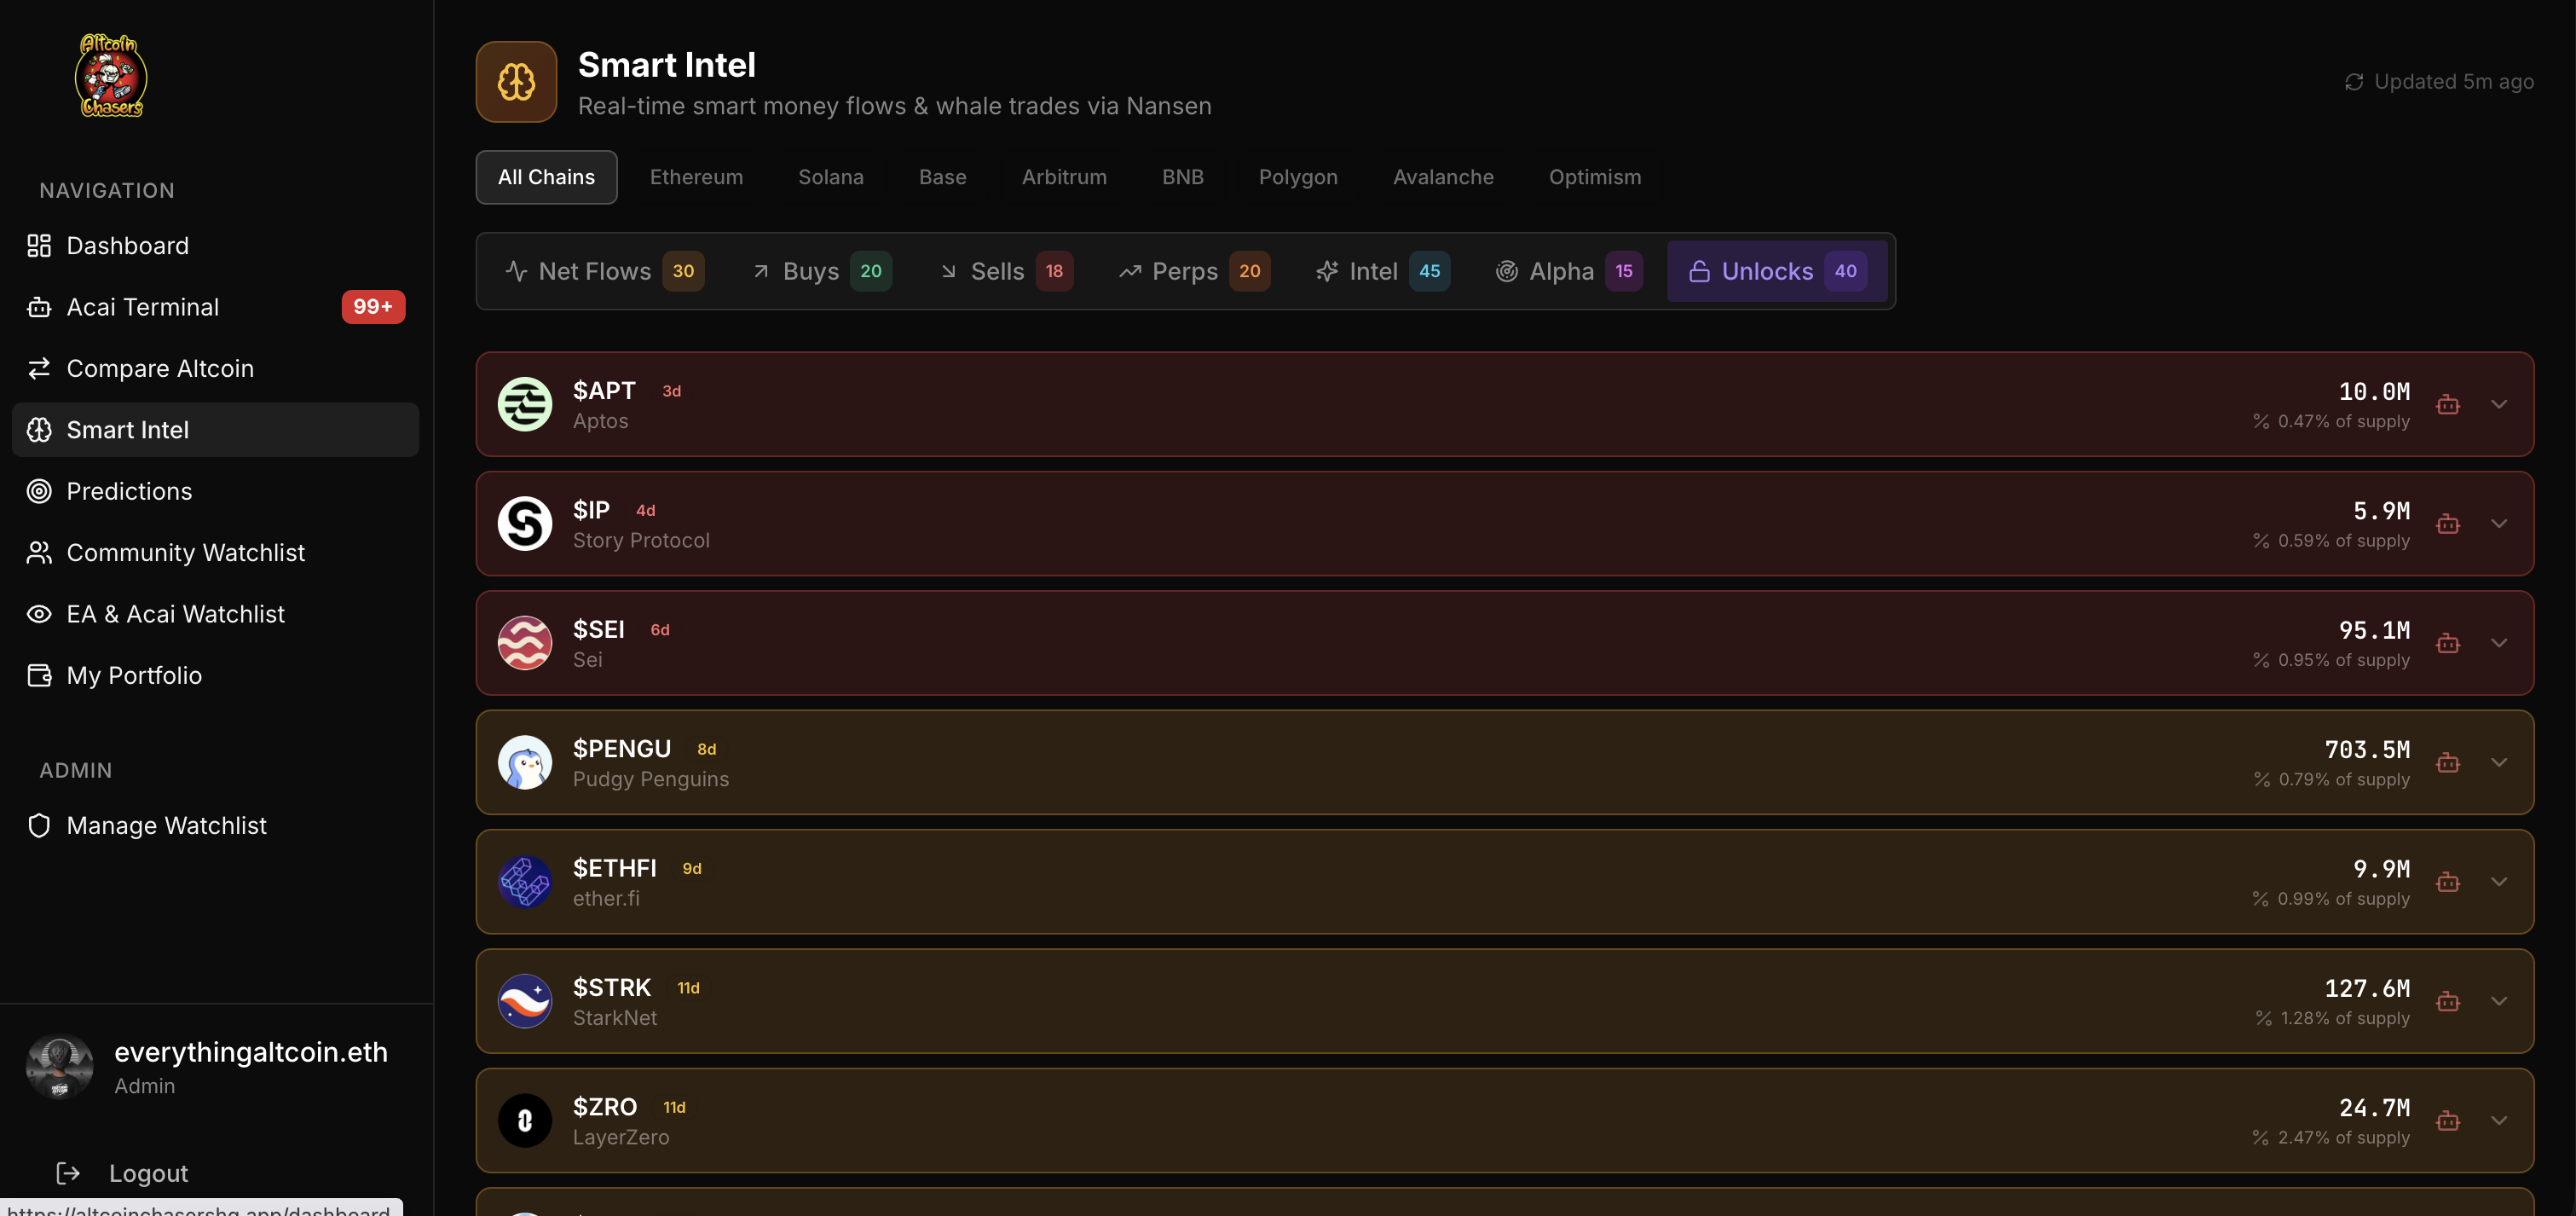Click the refresh icon next to Updated 5m ago

pos(2354,81)
